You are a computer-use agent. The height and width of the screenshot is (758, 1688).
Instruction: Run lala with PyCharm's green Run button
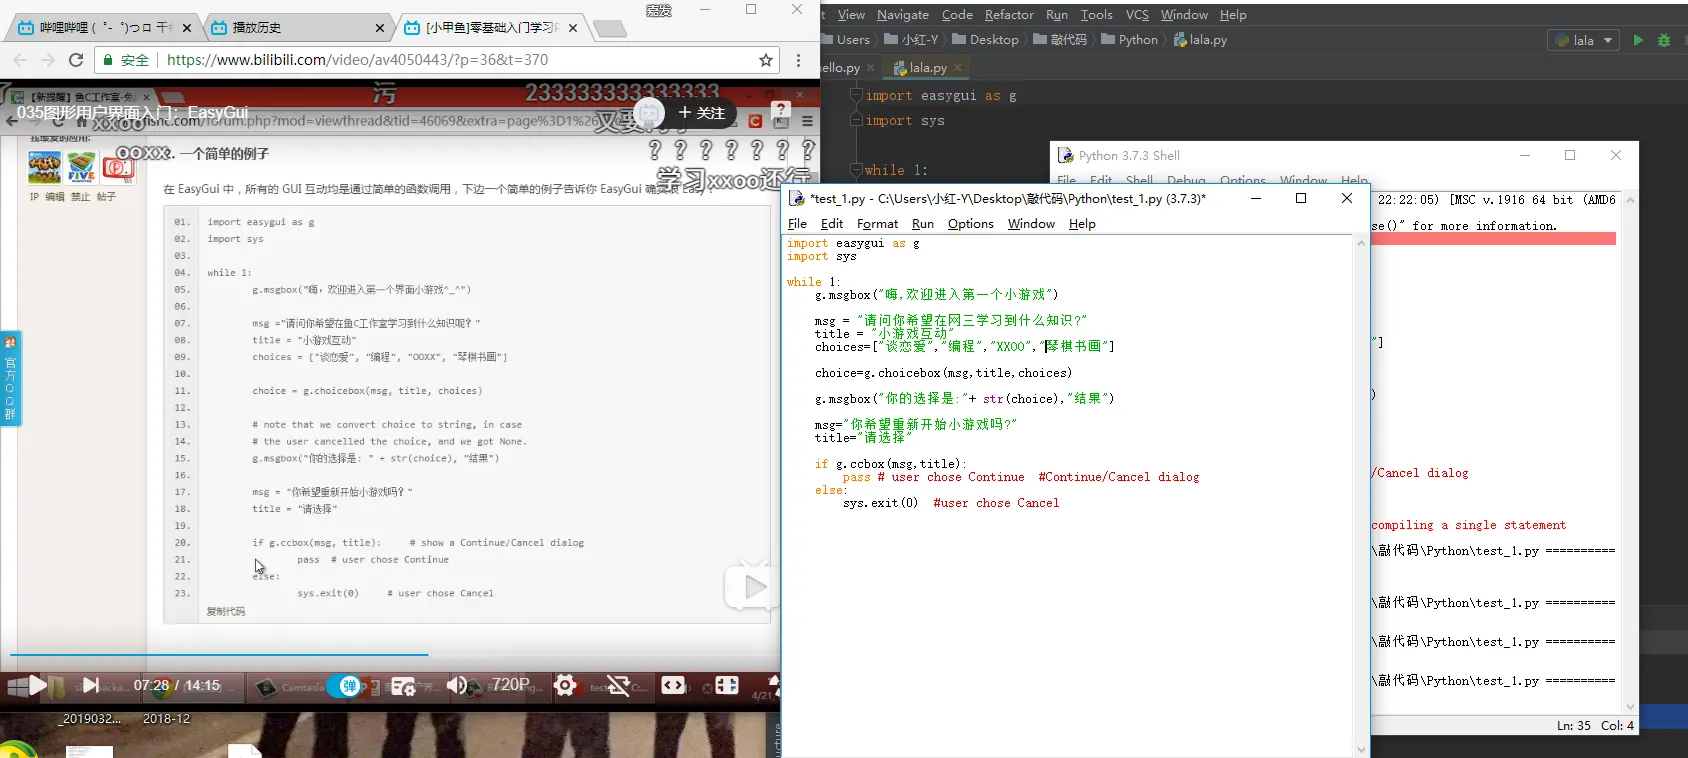(1638, 40)
